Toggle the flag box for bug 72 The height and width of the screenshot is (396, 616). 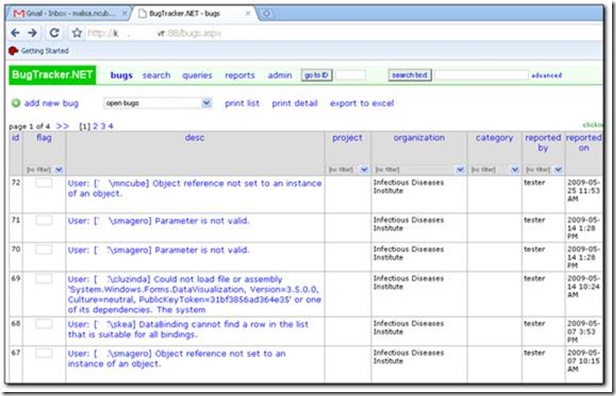44,182
